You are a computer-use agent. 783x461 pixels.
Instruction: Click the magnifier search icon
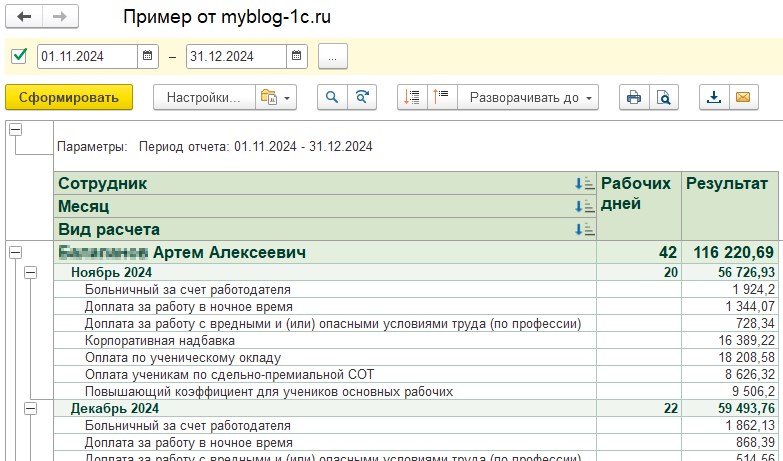tap(332, 97)
